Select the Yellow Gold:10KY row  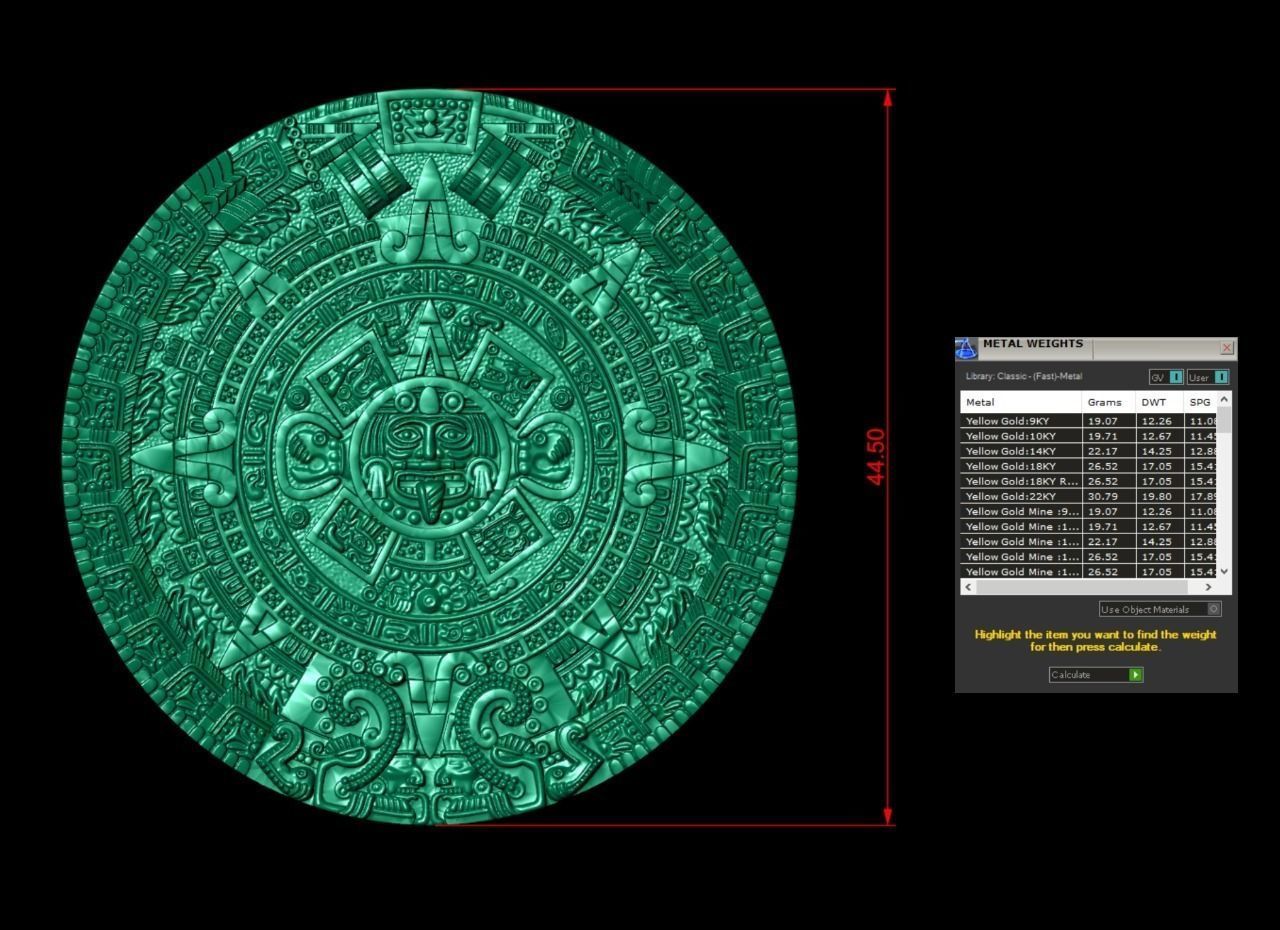1089,436
